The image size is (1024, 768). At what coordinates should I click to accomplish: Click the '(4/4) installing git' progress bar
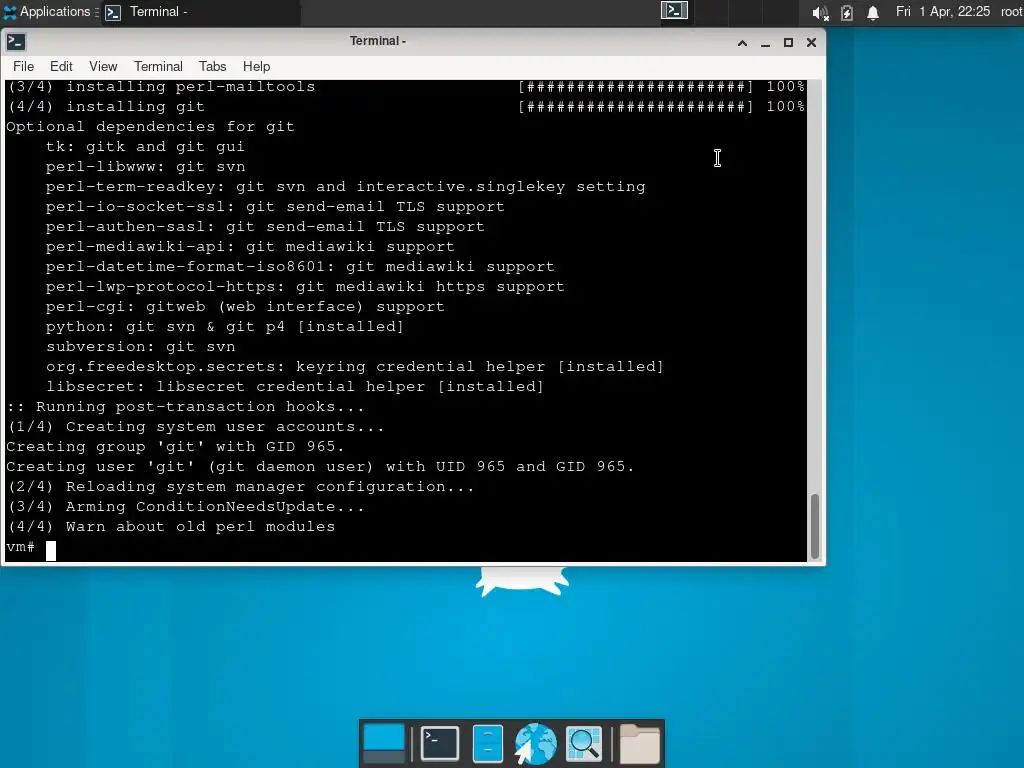pos(636,106)
